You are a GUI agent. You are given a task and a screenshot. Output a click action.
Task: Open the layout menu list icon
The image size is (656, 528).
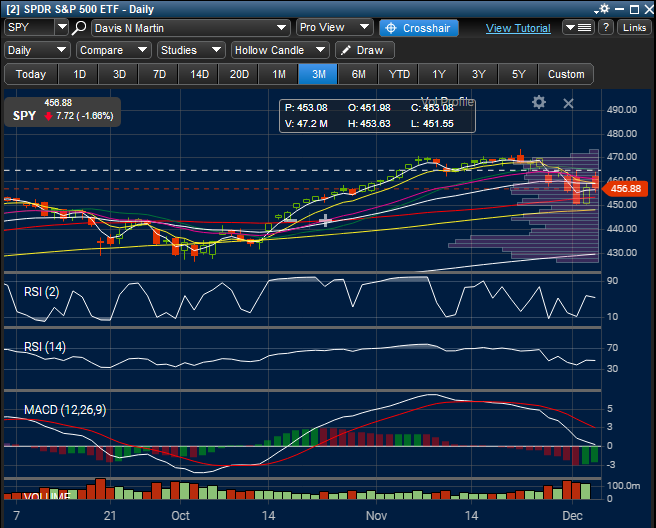coord(578,28)
